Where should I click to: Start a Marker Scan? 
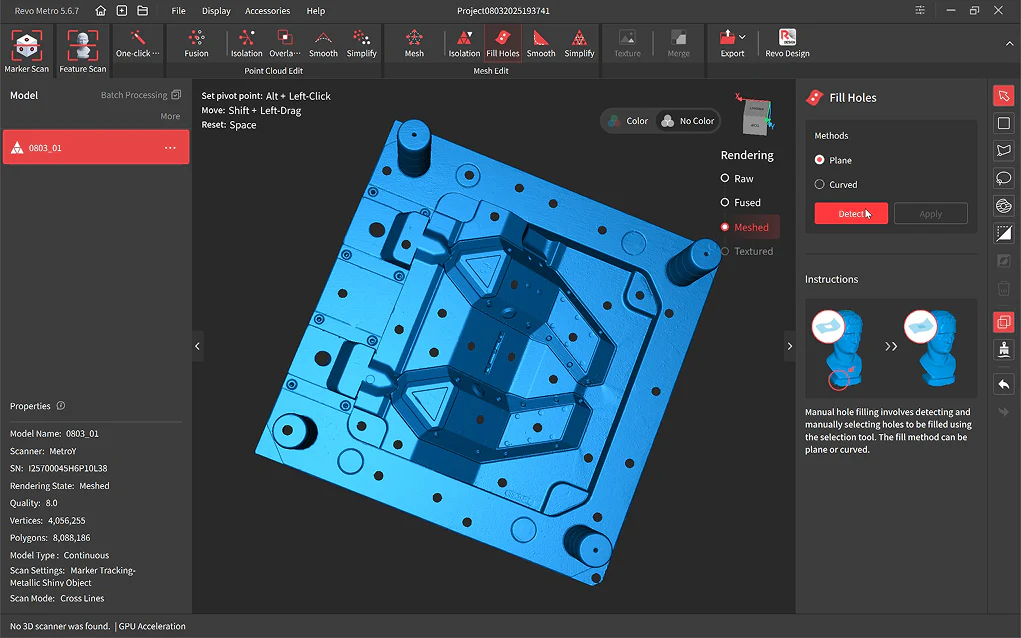[26, 50]
